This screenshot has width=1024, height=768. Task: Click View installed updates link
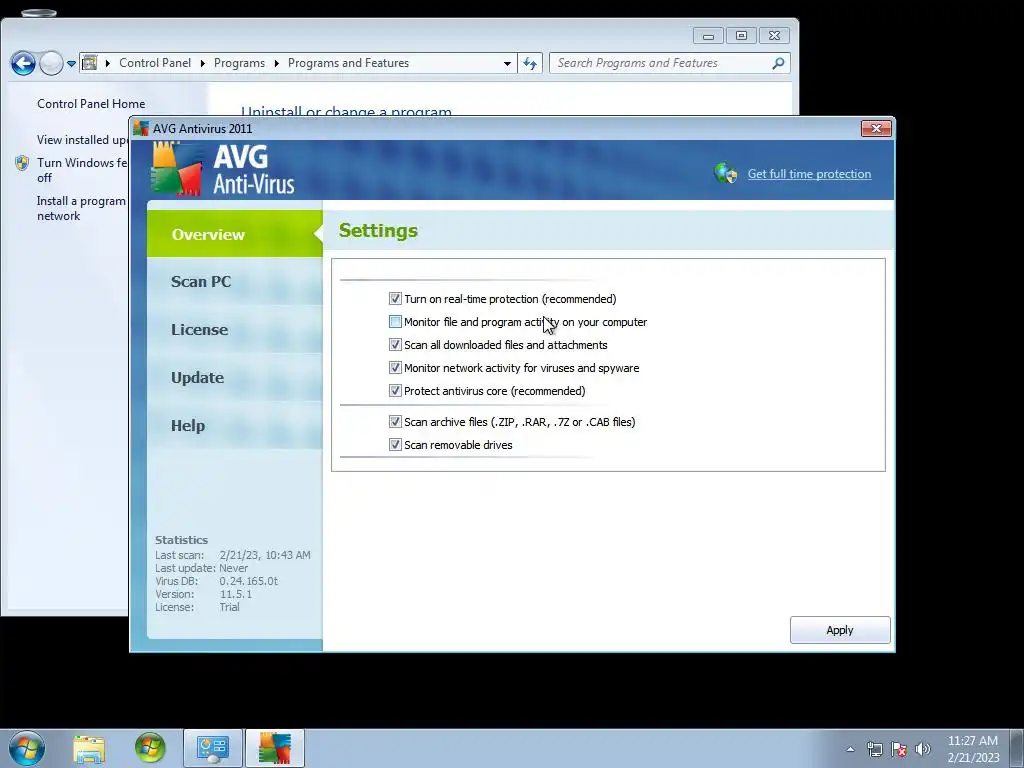click(x=82, y=140)
